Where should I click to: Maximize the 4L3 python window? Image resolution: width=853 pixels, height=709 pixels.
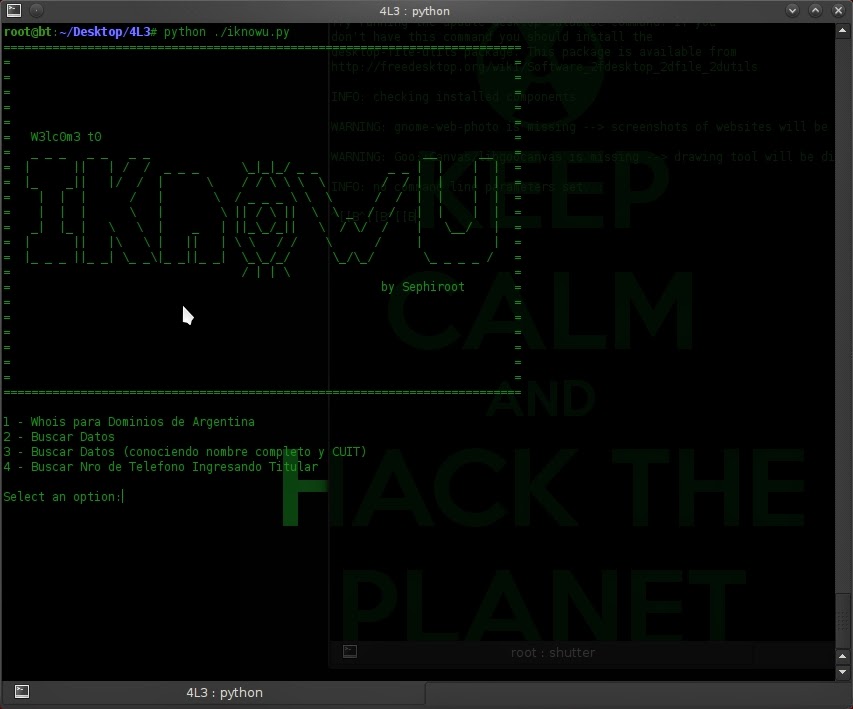click(x=815, y=10)
